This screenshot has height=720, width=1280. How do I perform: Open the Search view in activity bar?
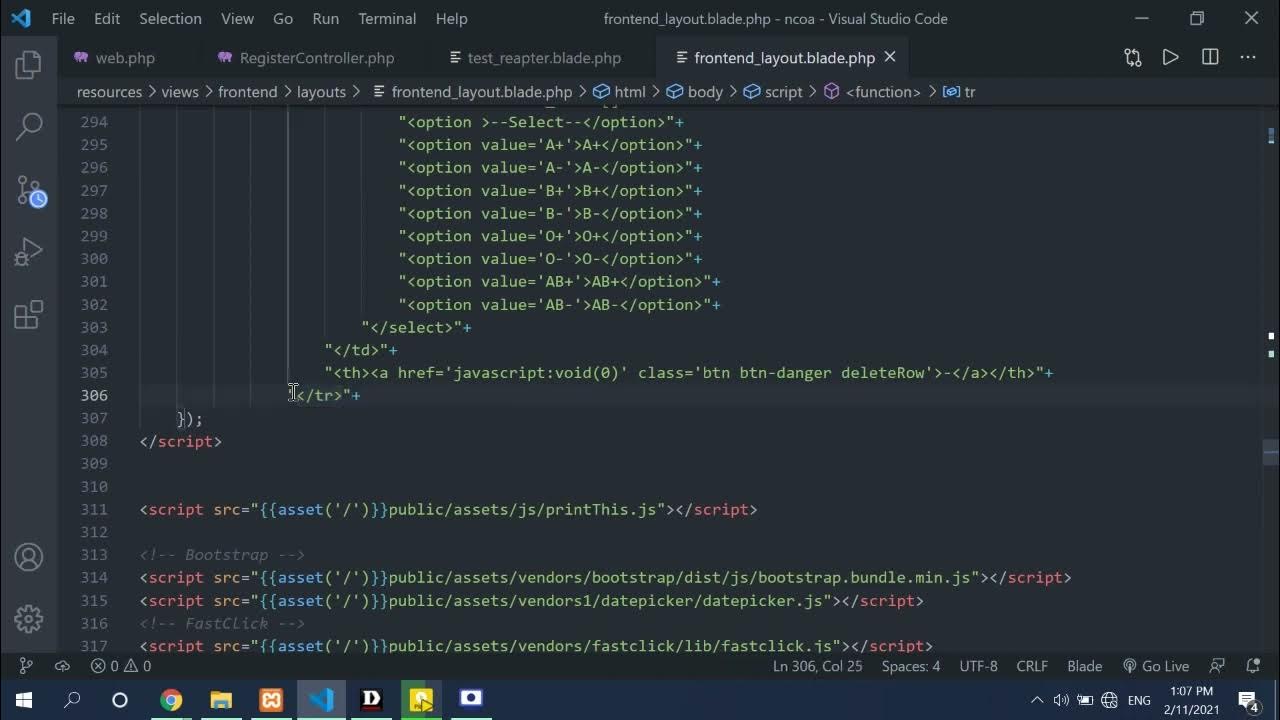pyautogui.click(x=29, y=126)
